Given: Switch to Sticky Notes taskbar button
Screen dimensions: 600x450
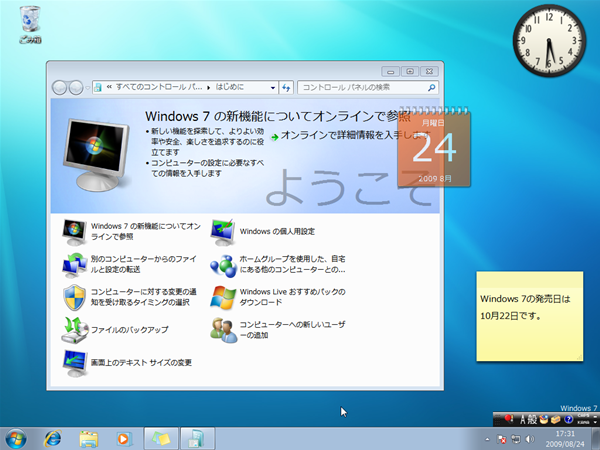Looking at the screenshot, I should tap(161, 439).
